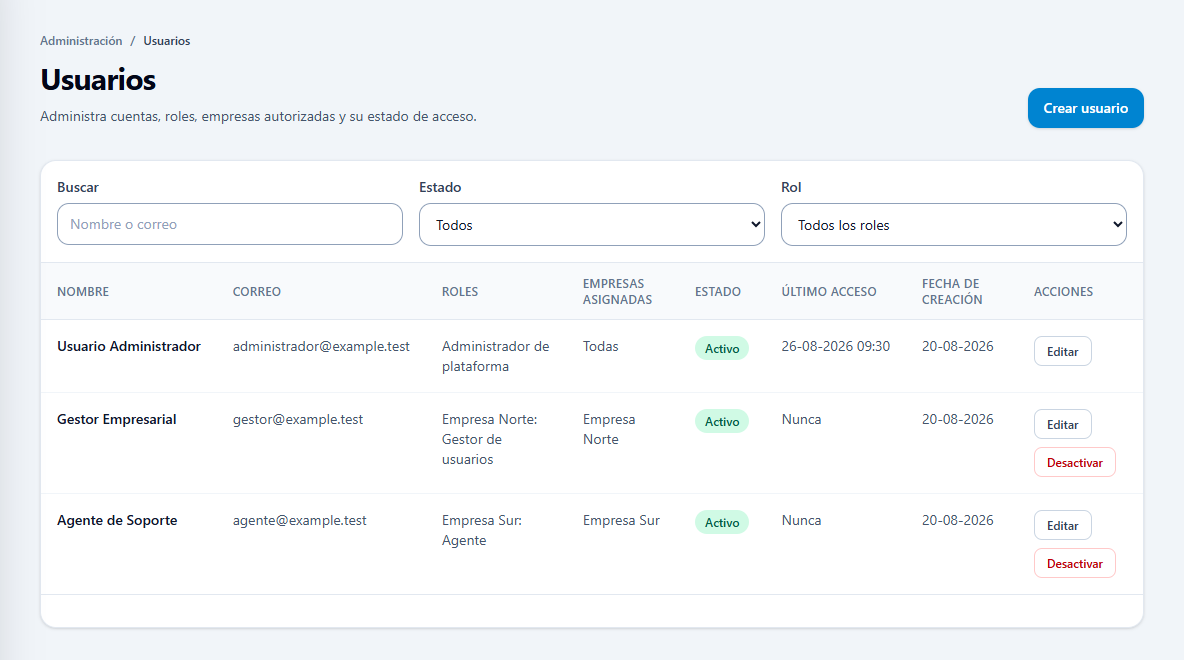Screen dimensions: 1184x660
Task: Click creation date of Gestor Empresarial
Action: tap(957, 419)
